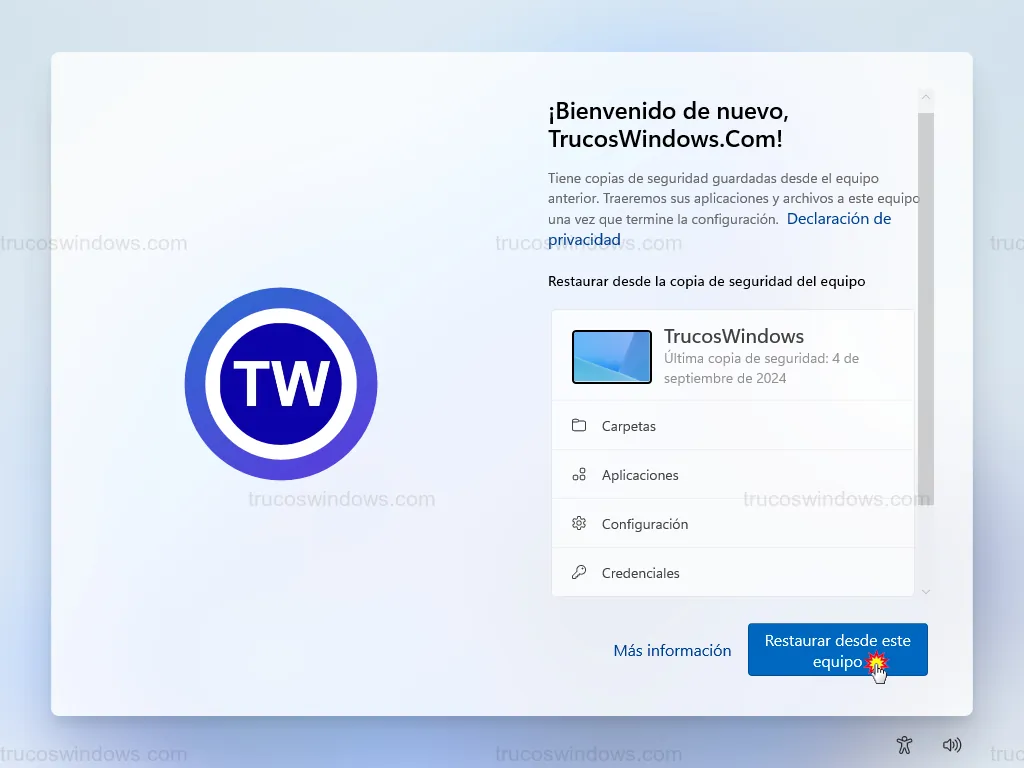The image size is (1024, 768).
Task: Select the TrucosWindows device thumbnail
Action: (612, 357)
